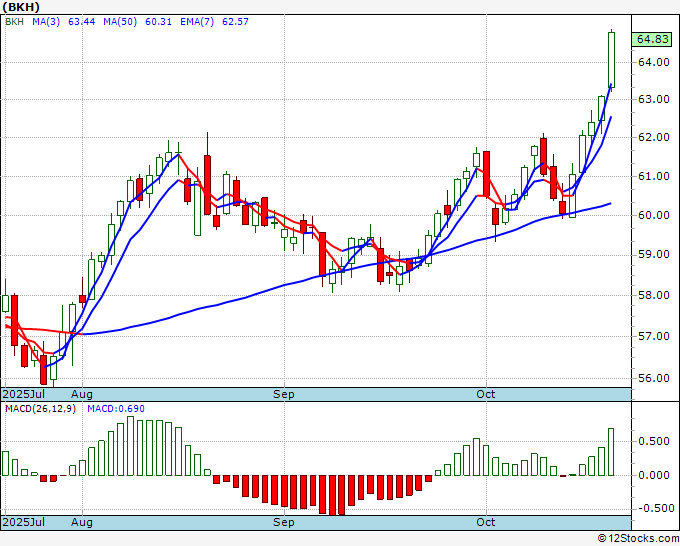Click the (BKH) chart title
Screen dimensions: 680x546
(x=21, y=7)
